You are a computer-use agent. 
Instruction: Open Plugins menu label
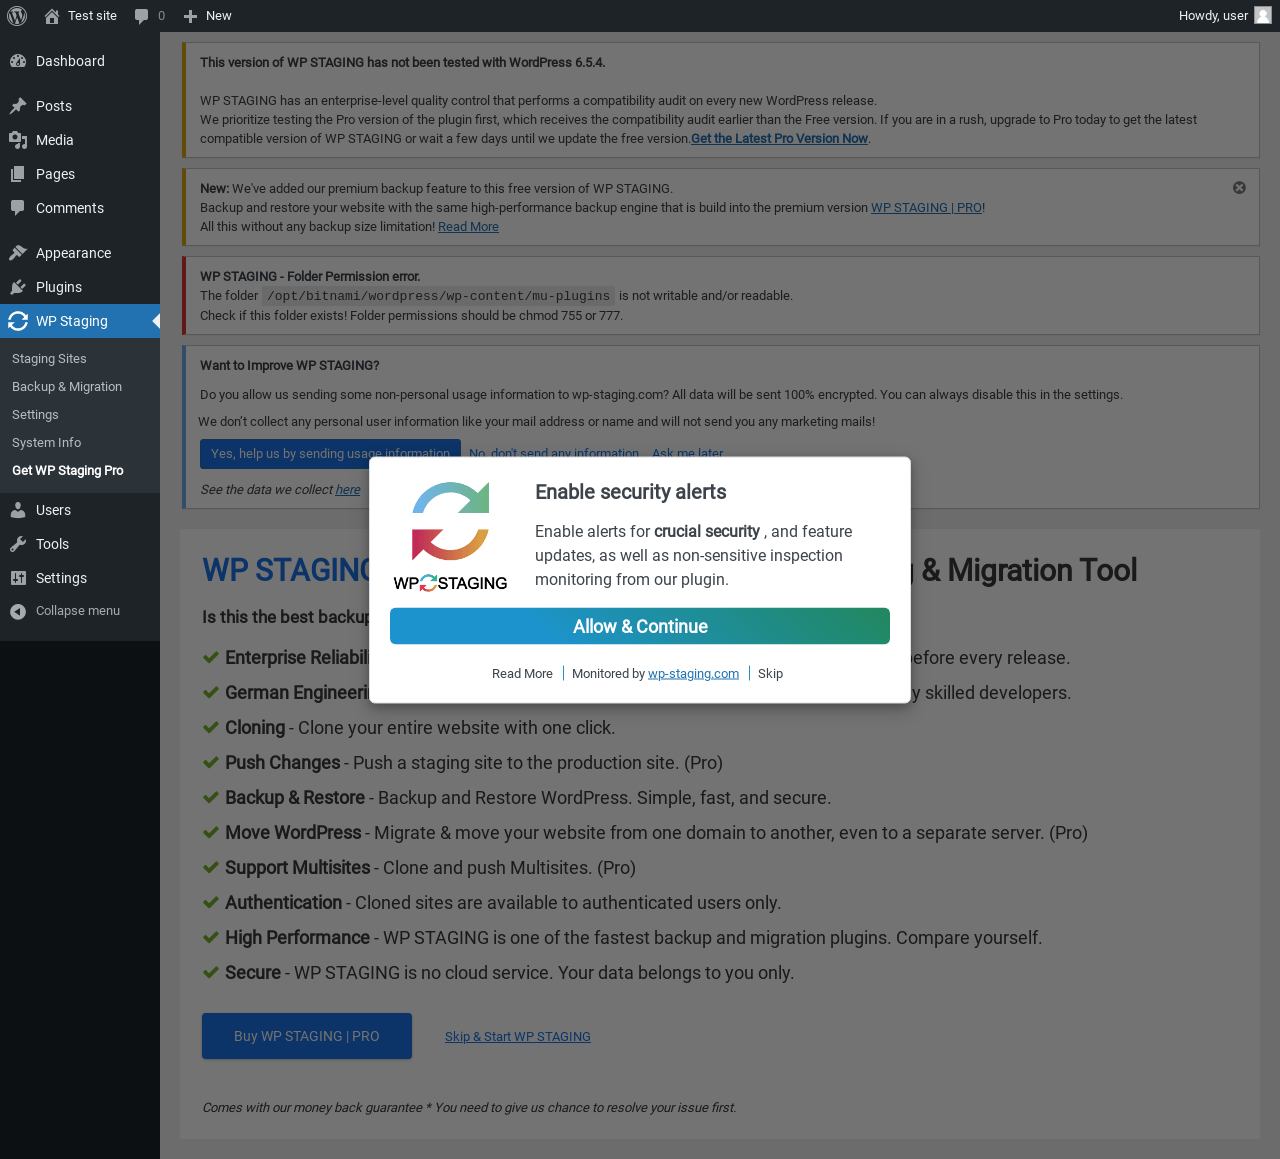coord(59,287)
